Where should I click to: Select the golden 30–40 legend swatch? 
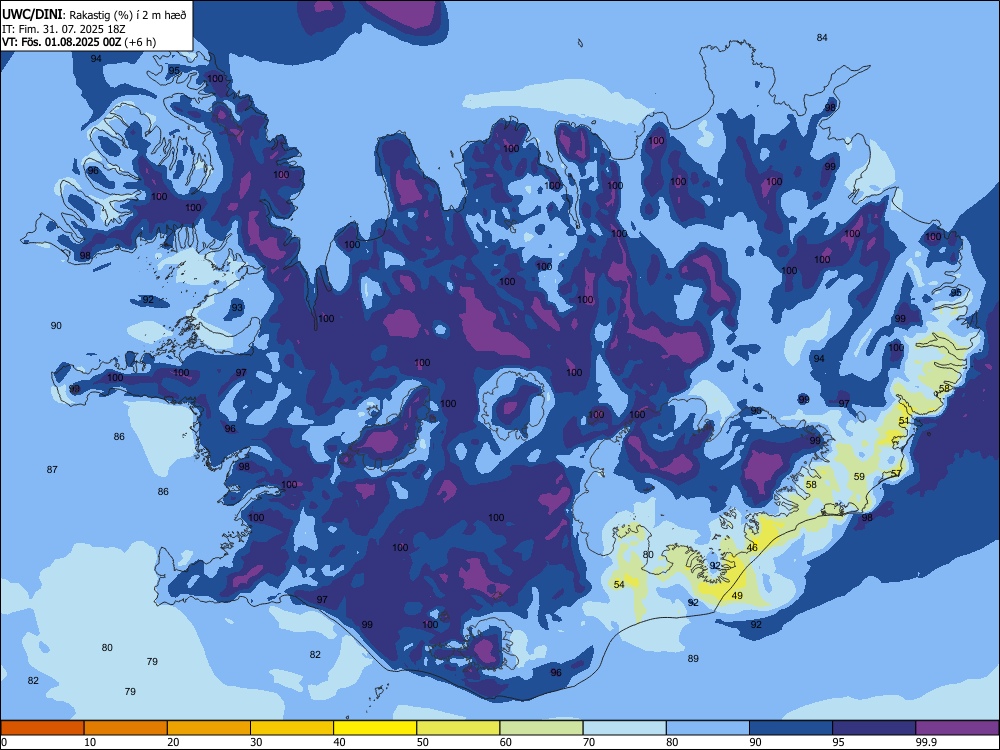pos(292,728)
